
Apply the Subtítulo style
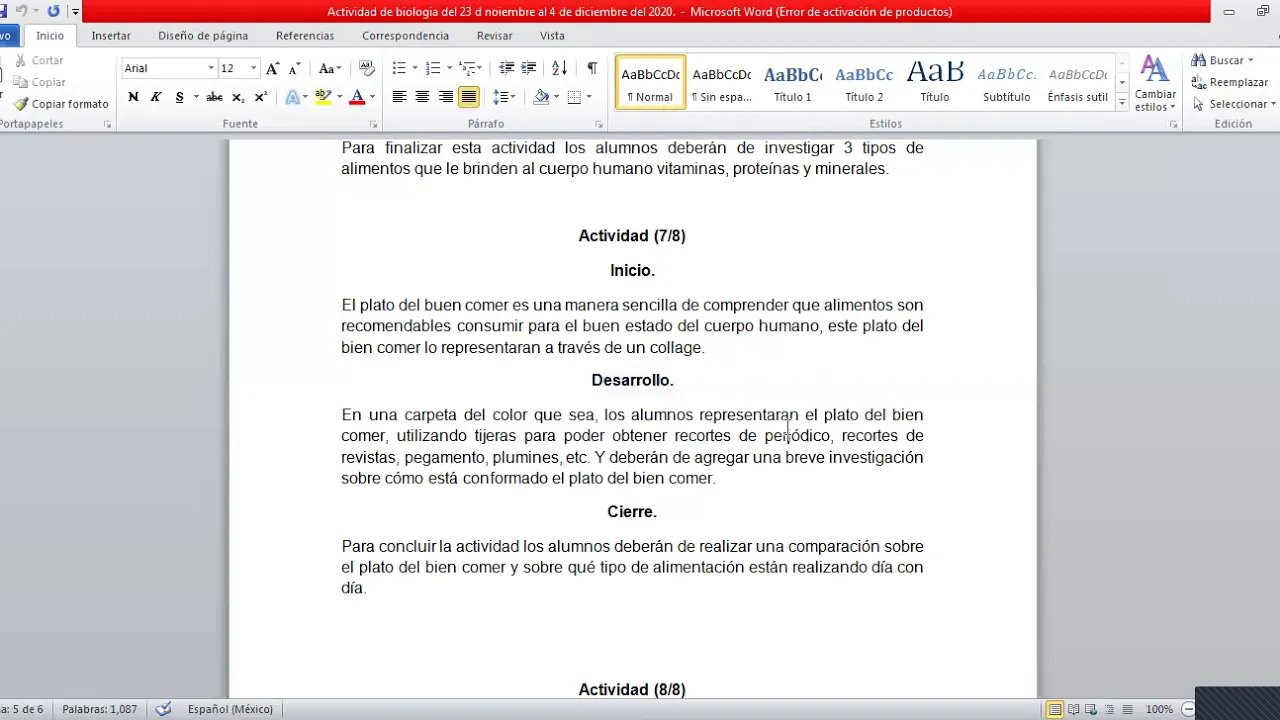point(1006,82)
